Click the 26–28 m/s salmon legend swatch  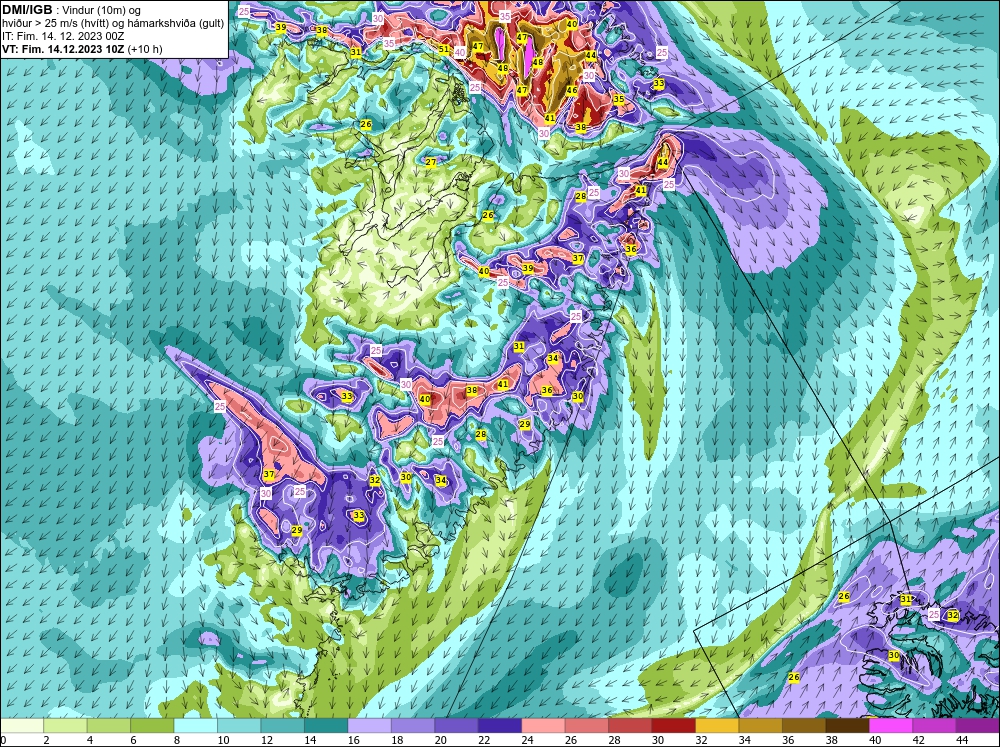point(586,726)
